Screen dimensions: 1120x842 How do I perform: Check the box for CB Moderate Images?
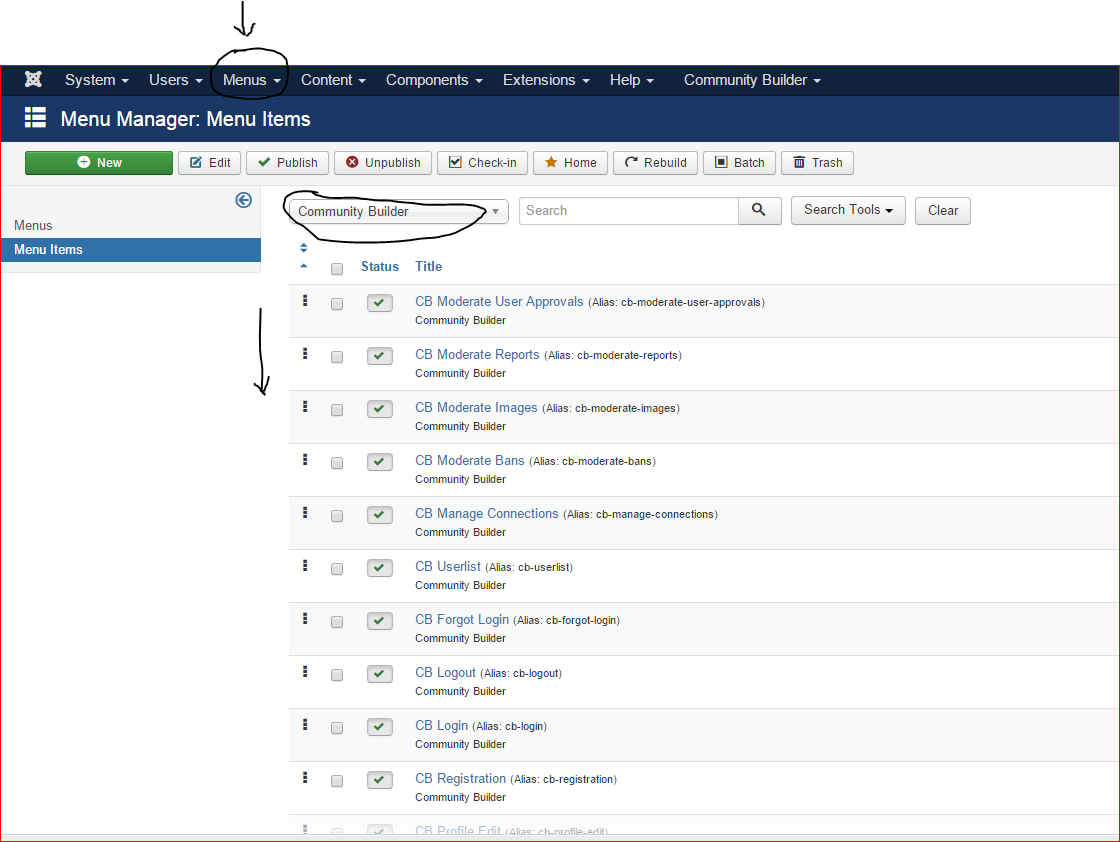tap(337, 410)
